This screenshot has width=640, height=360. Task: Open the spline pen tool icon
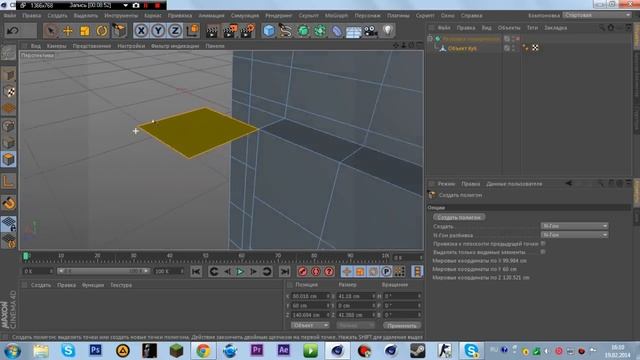click(286, 31)
